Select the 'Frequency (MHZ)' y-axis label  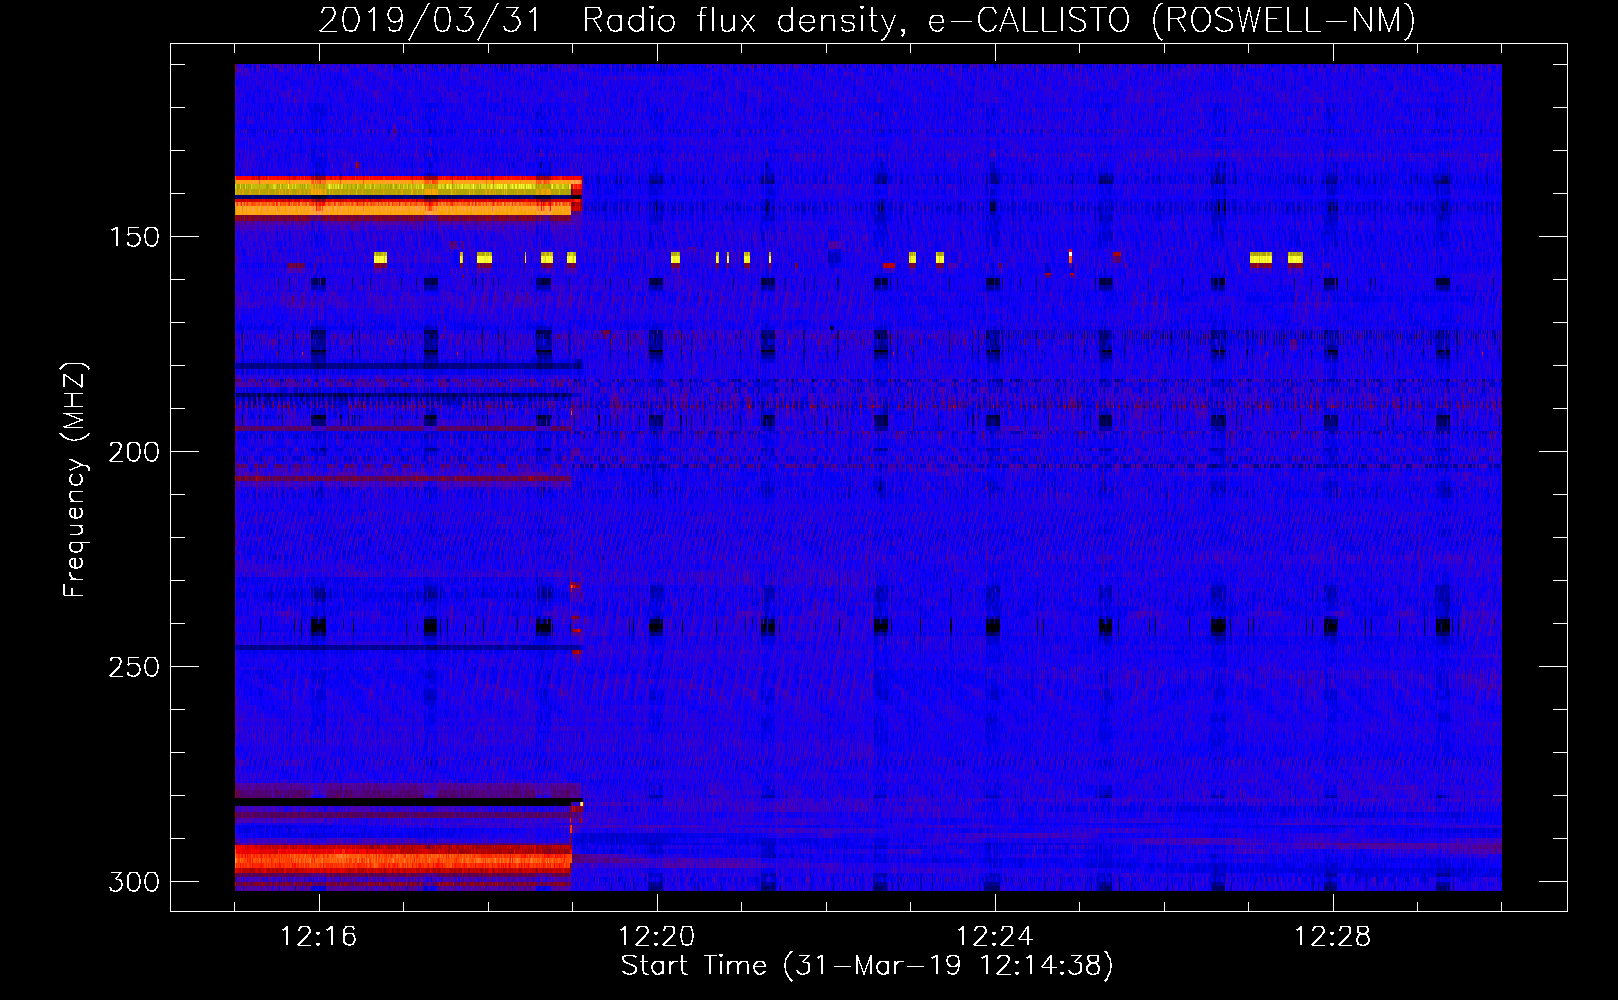[x=75, y=479]
